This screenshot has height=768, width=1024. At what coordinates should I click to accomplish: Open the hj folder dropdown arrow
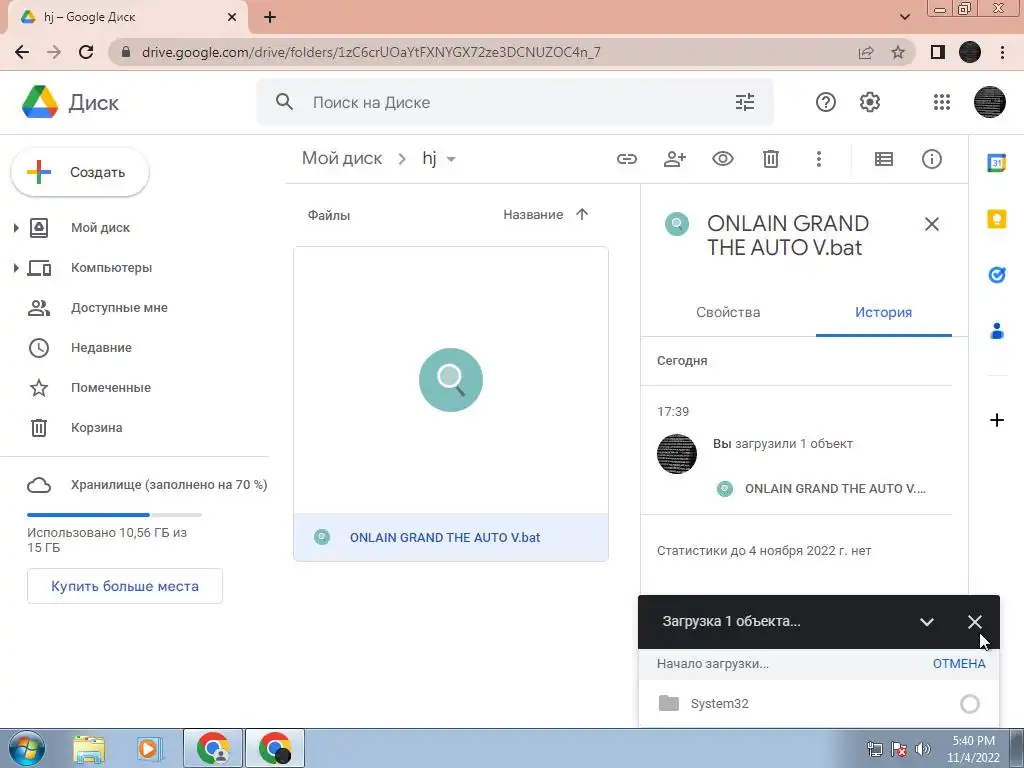(x=451, y=159)
